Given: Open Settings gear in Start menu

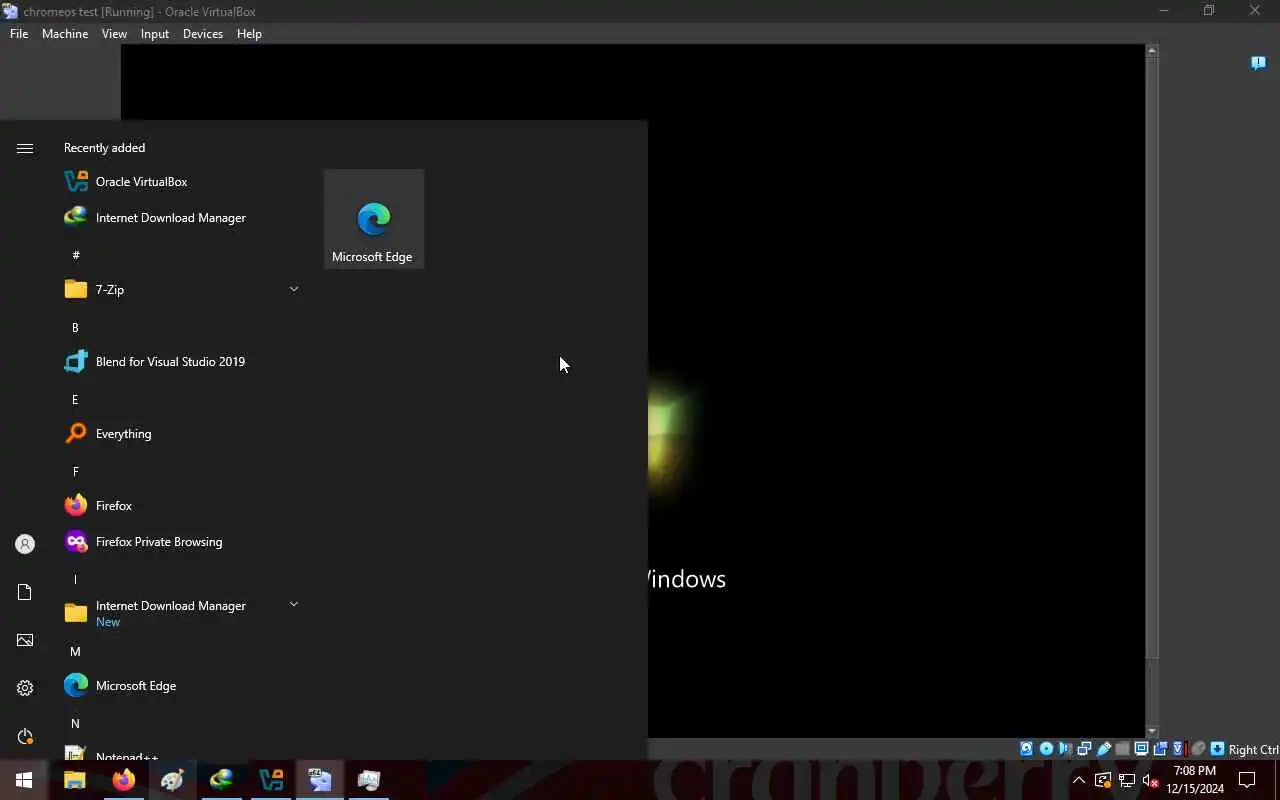Looking at the screenshot, I should tap(25, 688).
